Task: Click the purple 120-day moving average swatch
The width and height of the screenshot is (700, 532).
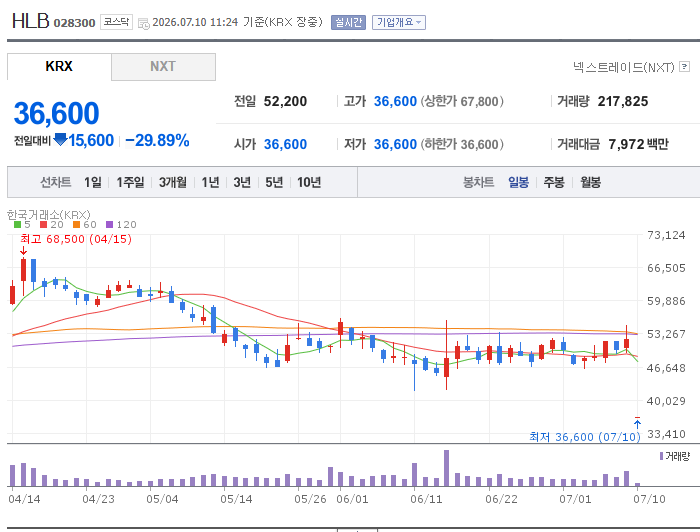Action: (109, 224)
